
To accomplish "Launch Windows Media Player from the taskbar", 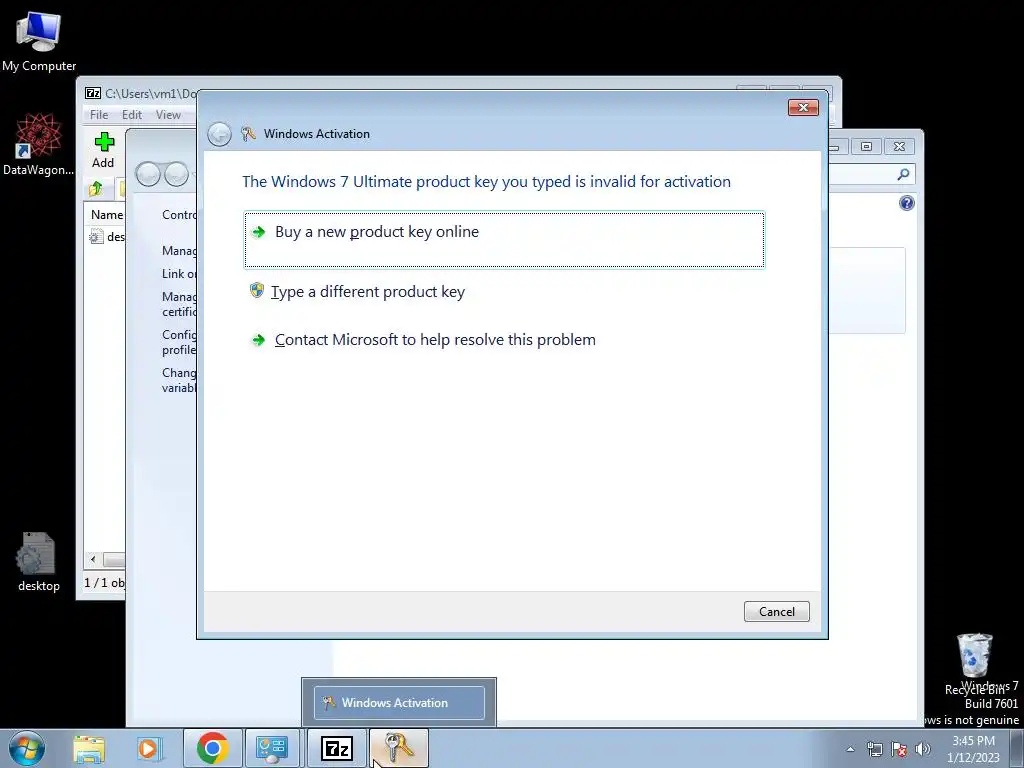I will [149, 749].
